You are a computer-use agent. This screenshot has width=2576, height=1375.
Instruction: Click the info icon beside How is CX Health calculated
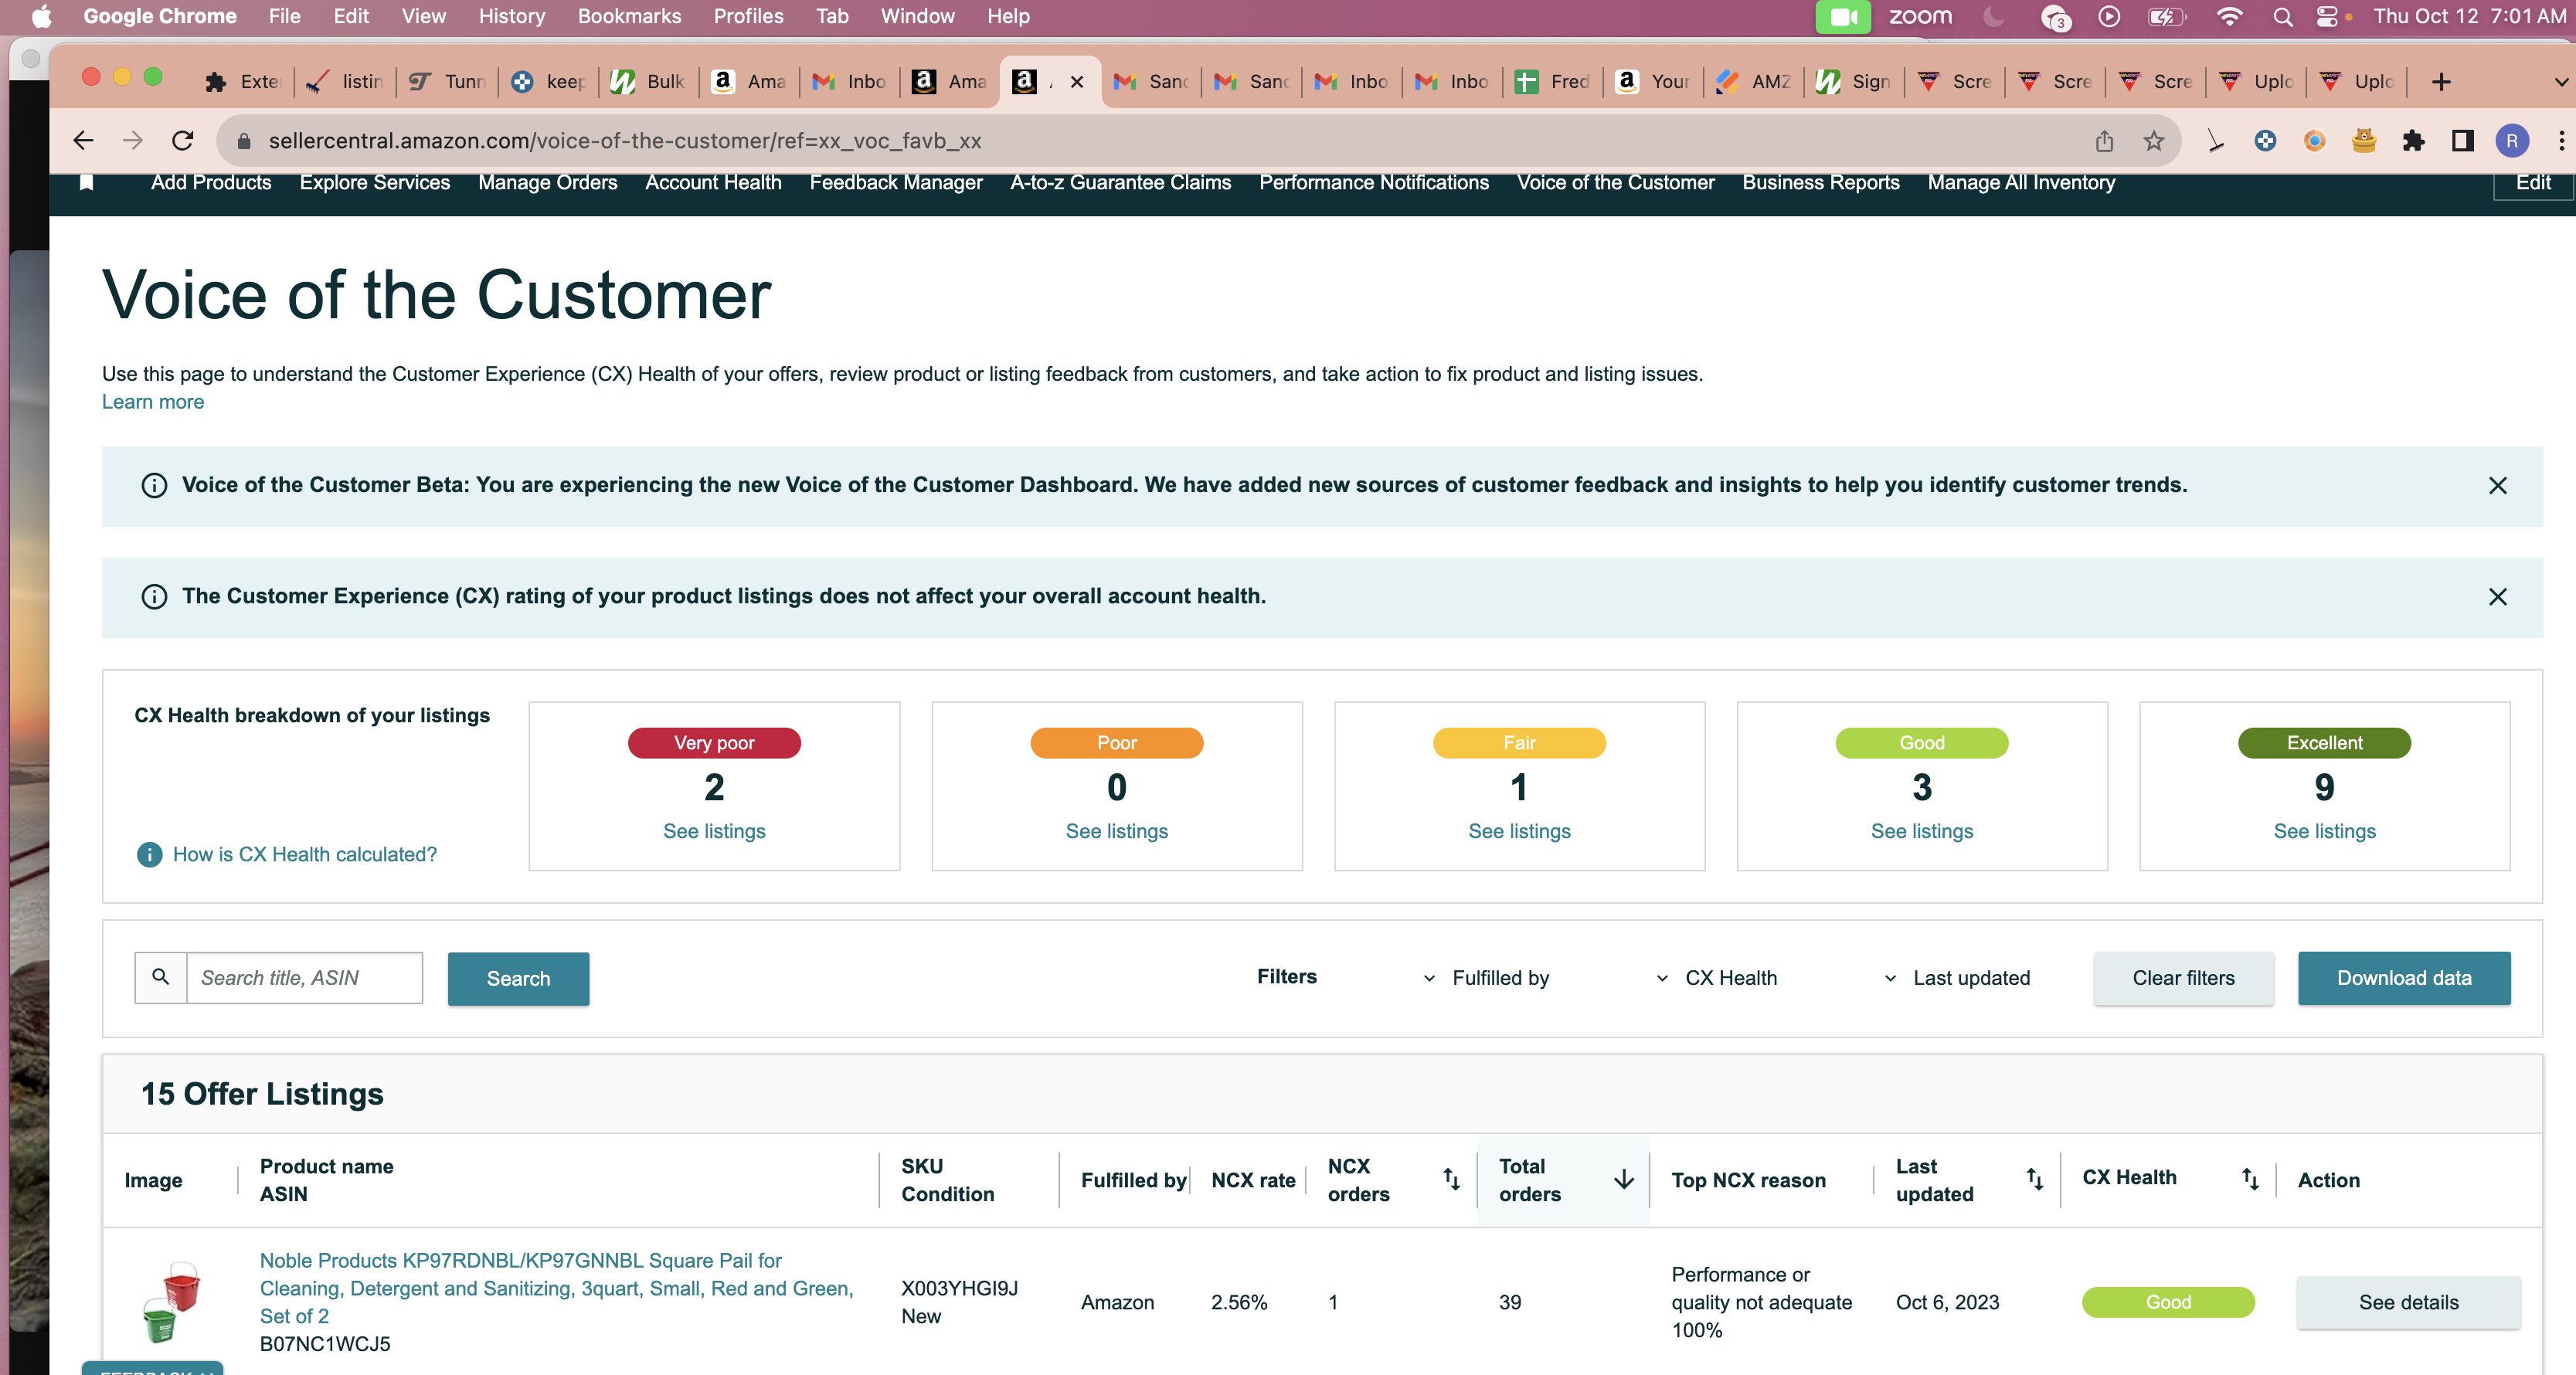point(149,855)
